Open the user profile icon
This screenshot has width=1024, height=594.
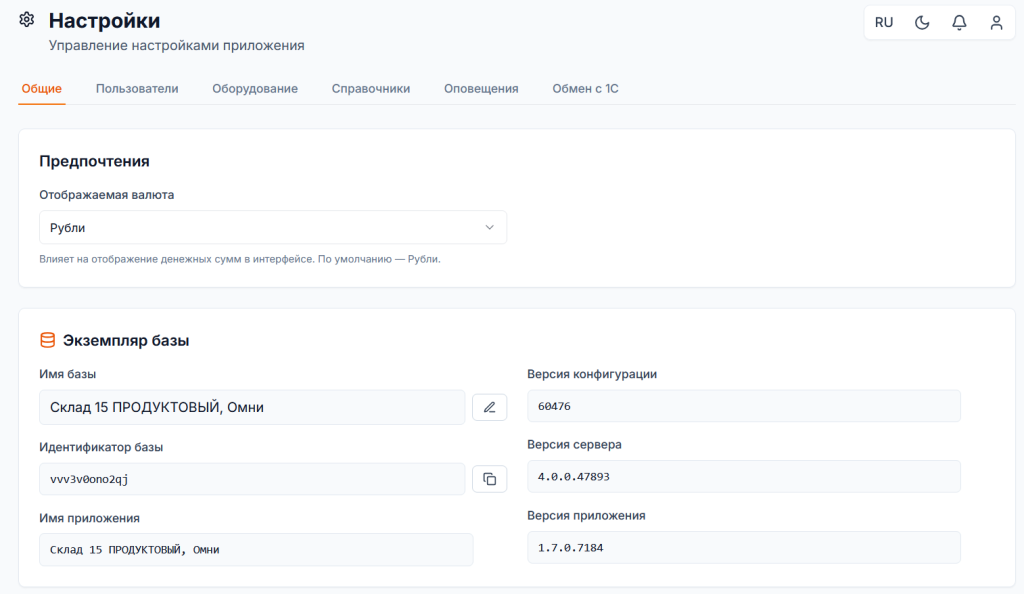point(996,22)
